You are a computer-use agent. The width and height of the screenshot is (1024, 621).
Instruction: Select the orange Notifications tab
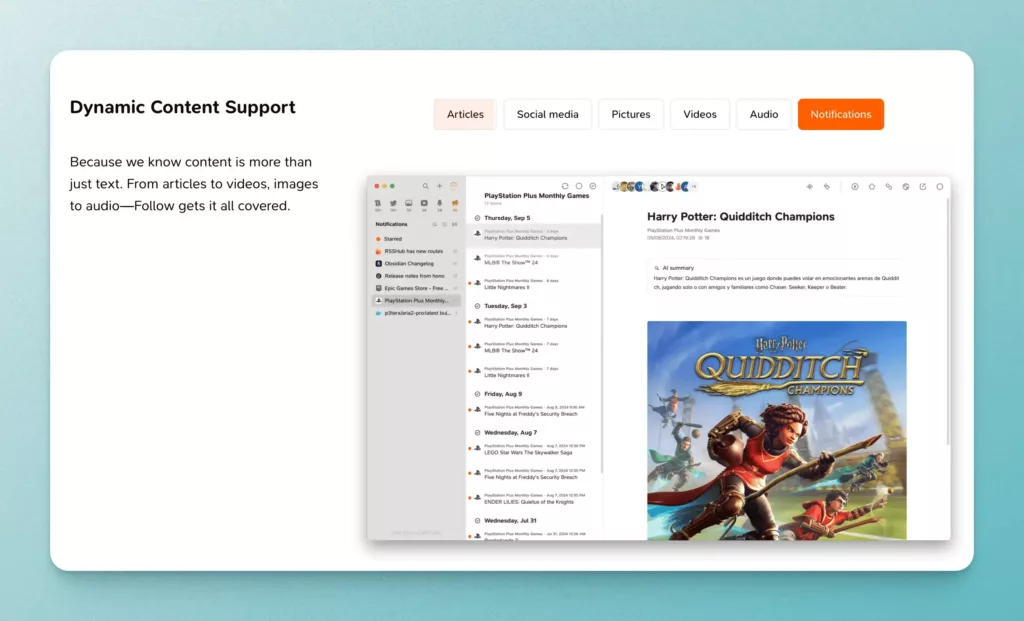(840, 114)
